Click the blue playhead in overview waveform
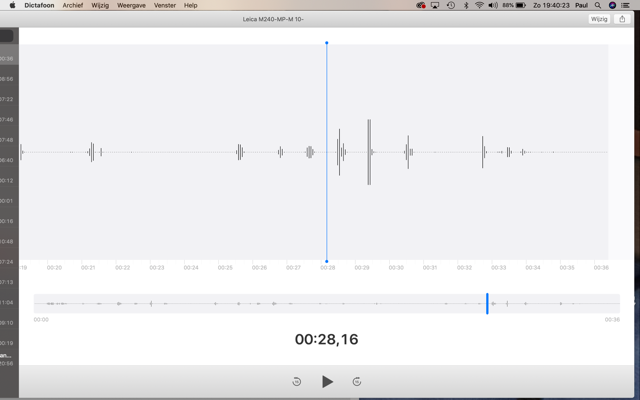The height and width of the screenshot is (400, 640). pyautogui.click(x=487, y=303)
